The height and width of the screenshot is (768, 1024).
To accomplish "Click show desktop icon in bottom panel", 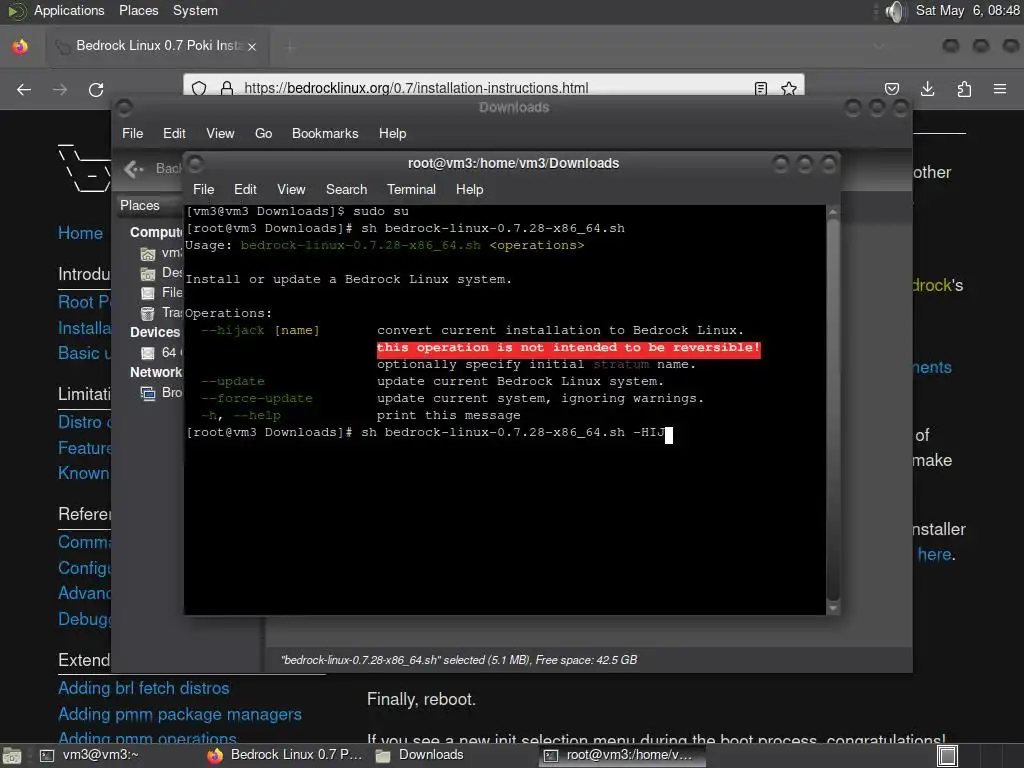I will pyautogui.click(x=12, y=756).
